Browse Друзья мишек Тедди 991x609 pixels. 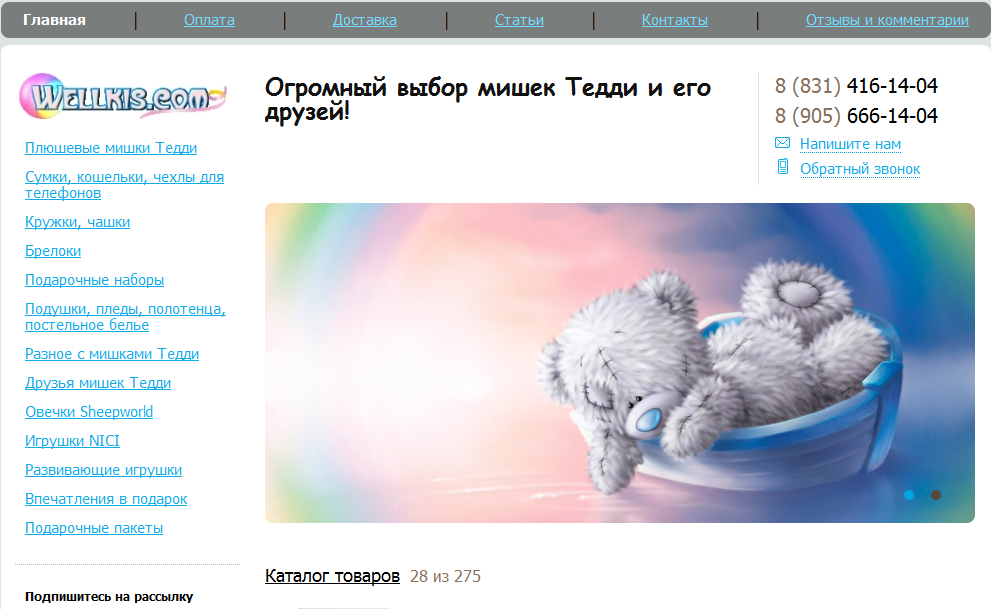pos(98,383)
